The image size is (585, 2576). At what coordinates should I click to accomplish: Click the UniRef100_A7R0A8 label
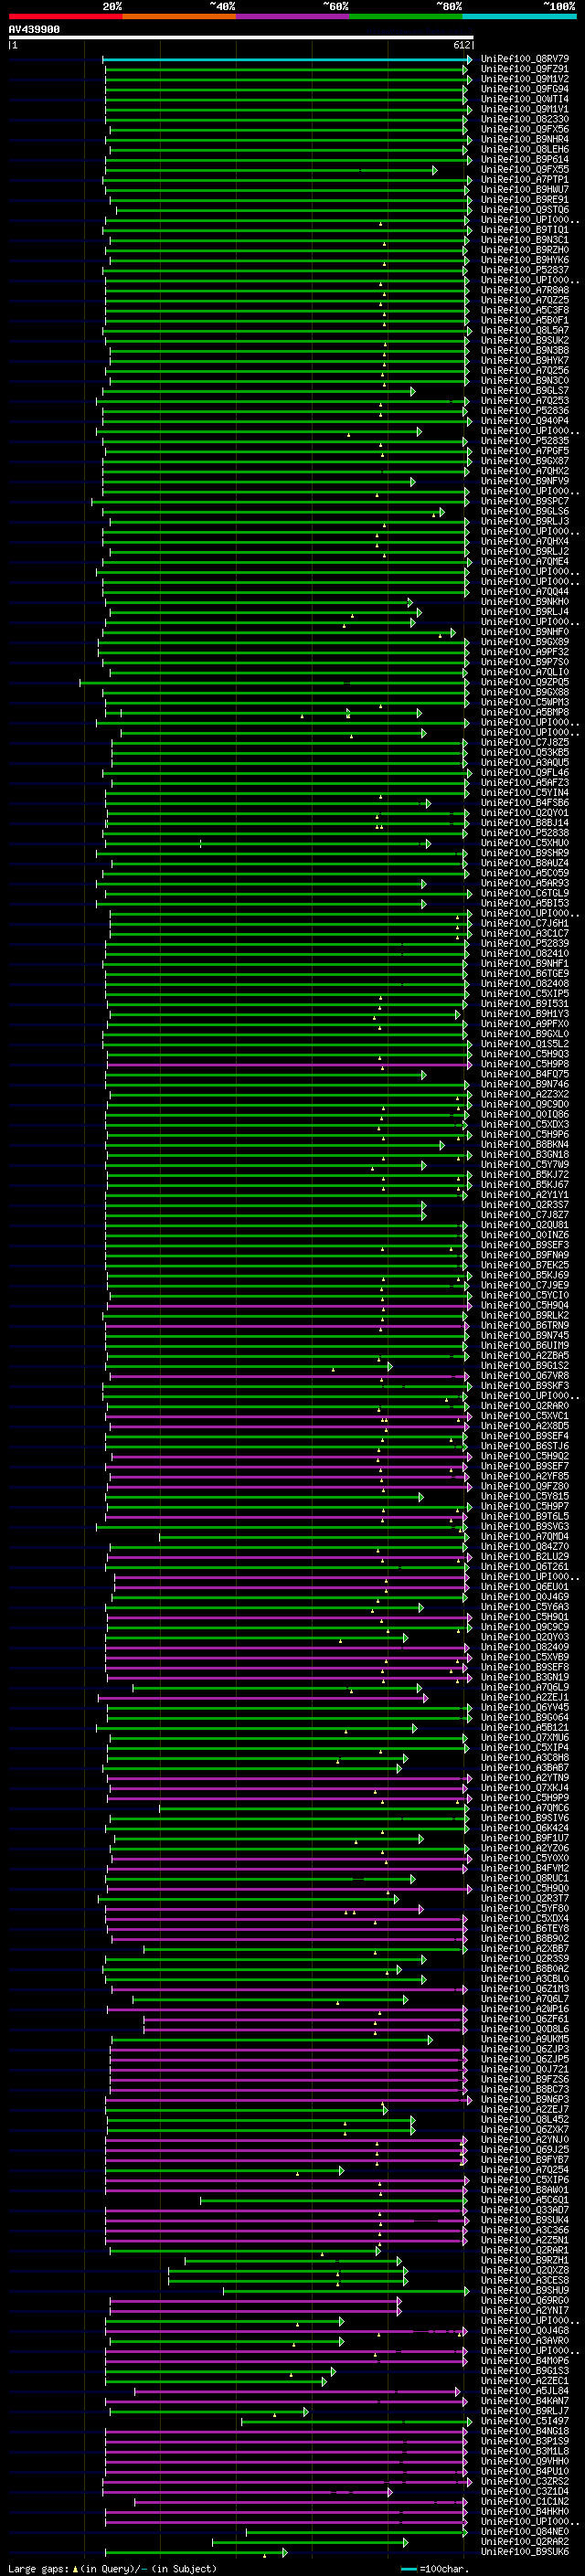click(x=525, y=290)
